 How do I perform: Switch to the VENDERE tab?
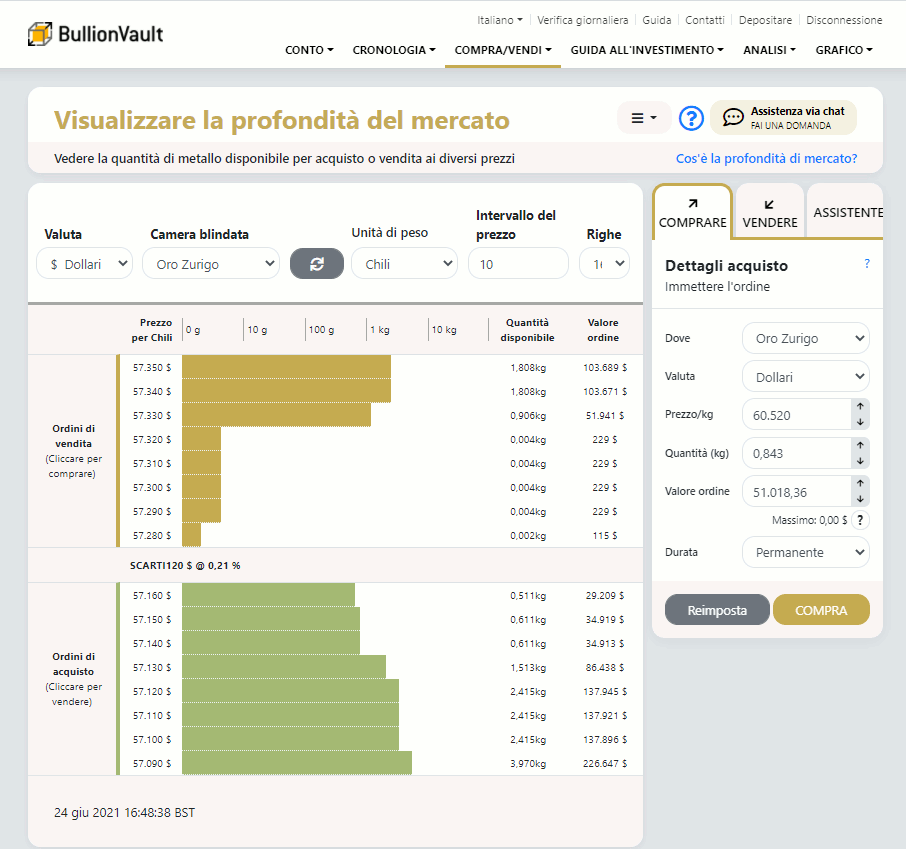point(769,213)
